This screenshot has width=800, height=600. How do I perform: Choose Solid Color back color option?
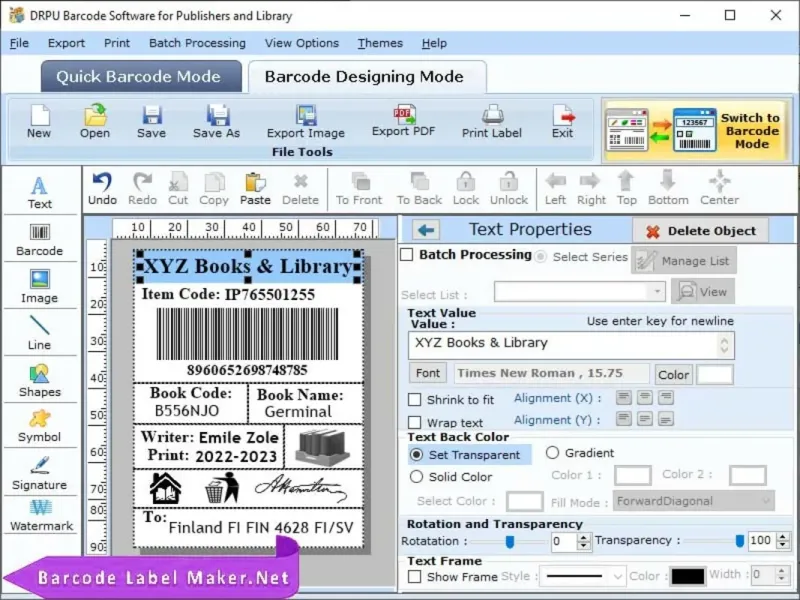click(417, 477)
